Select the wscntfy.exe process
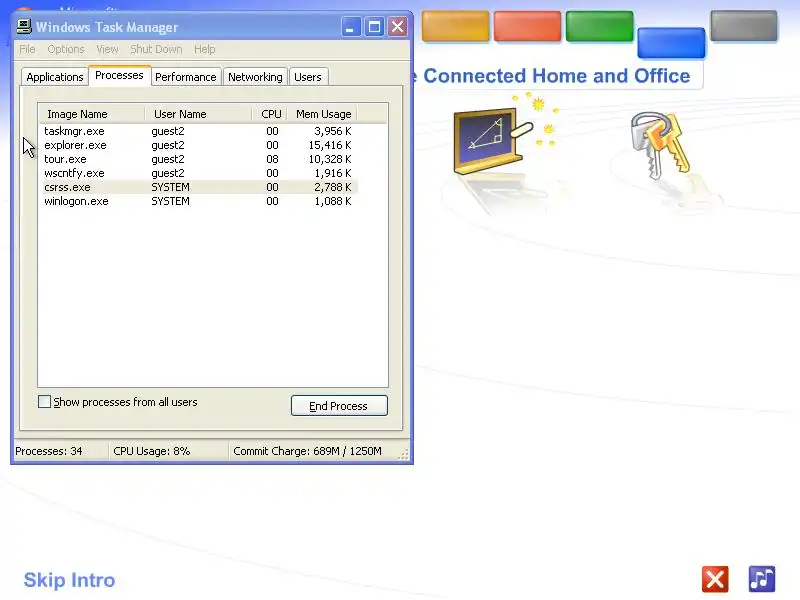 [x=199, y=173]
